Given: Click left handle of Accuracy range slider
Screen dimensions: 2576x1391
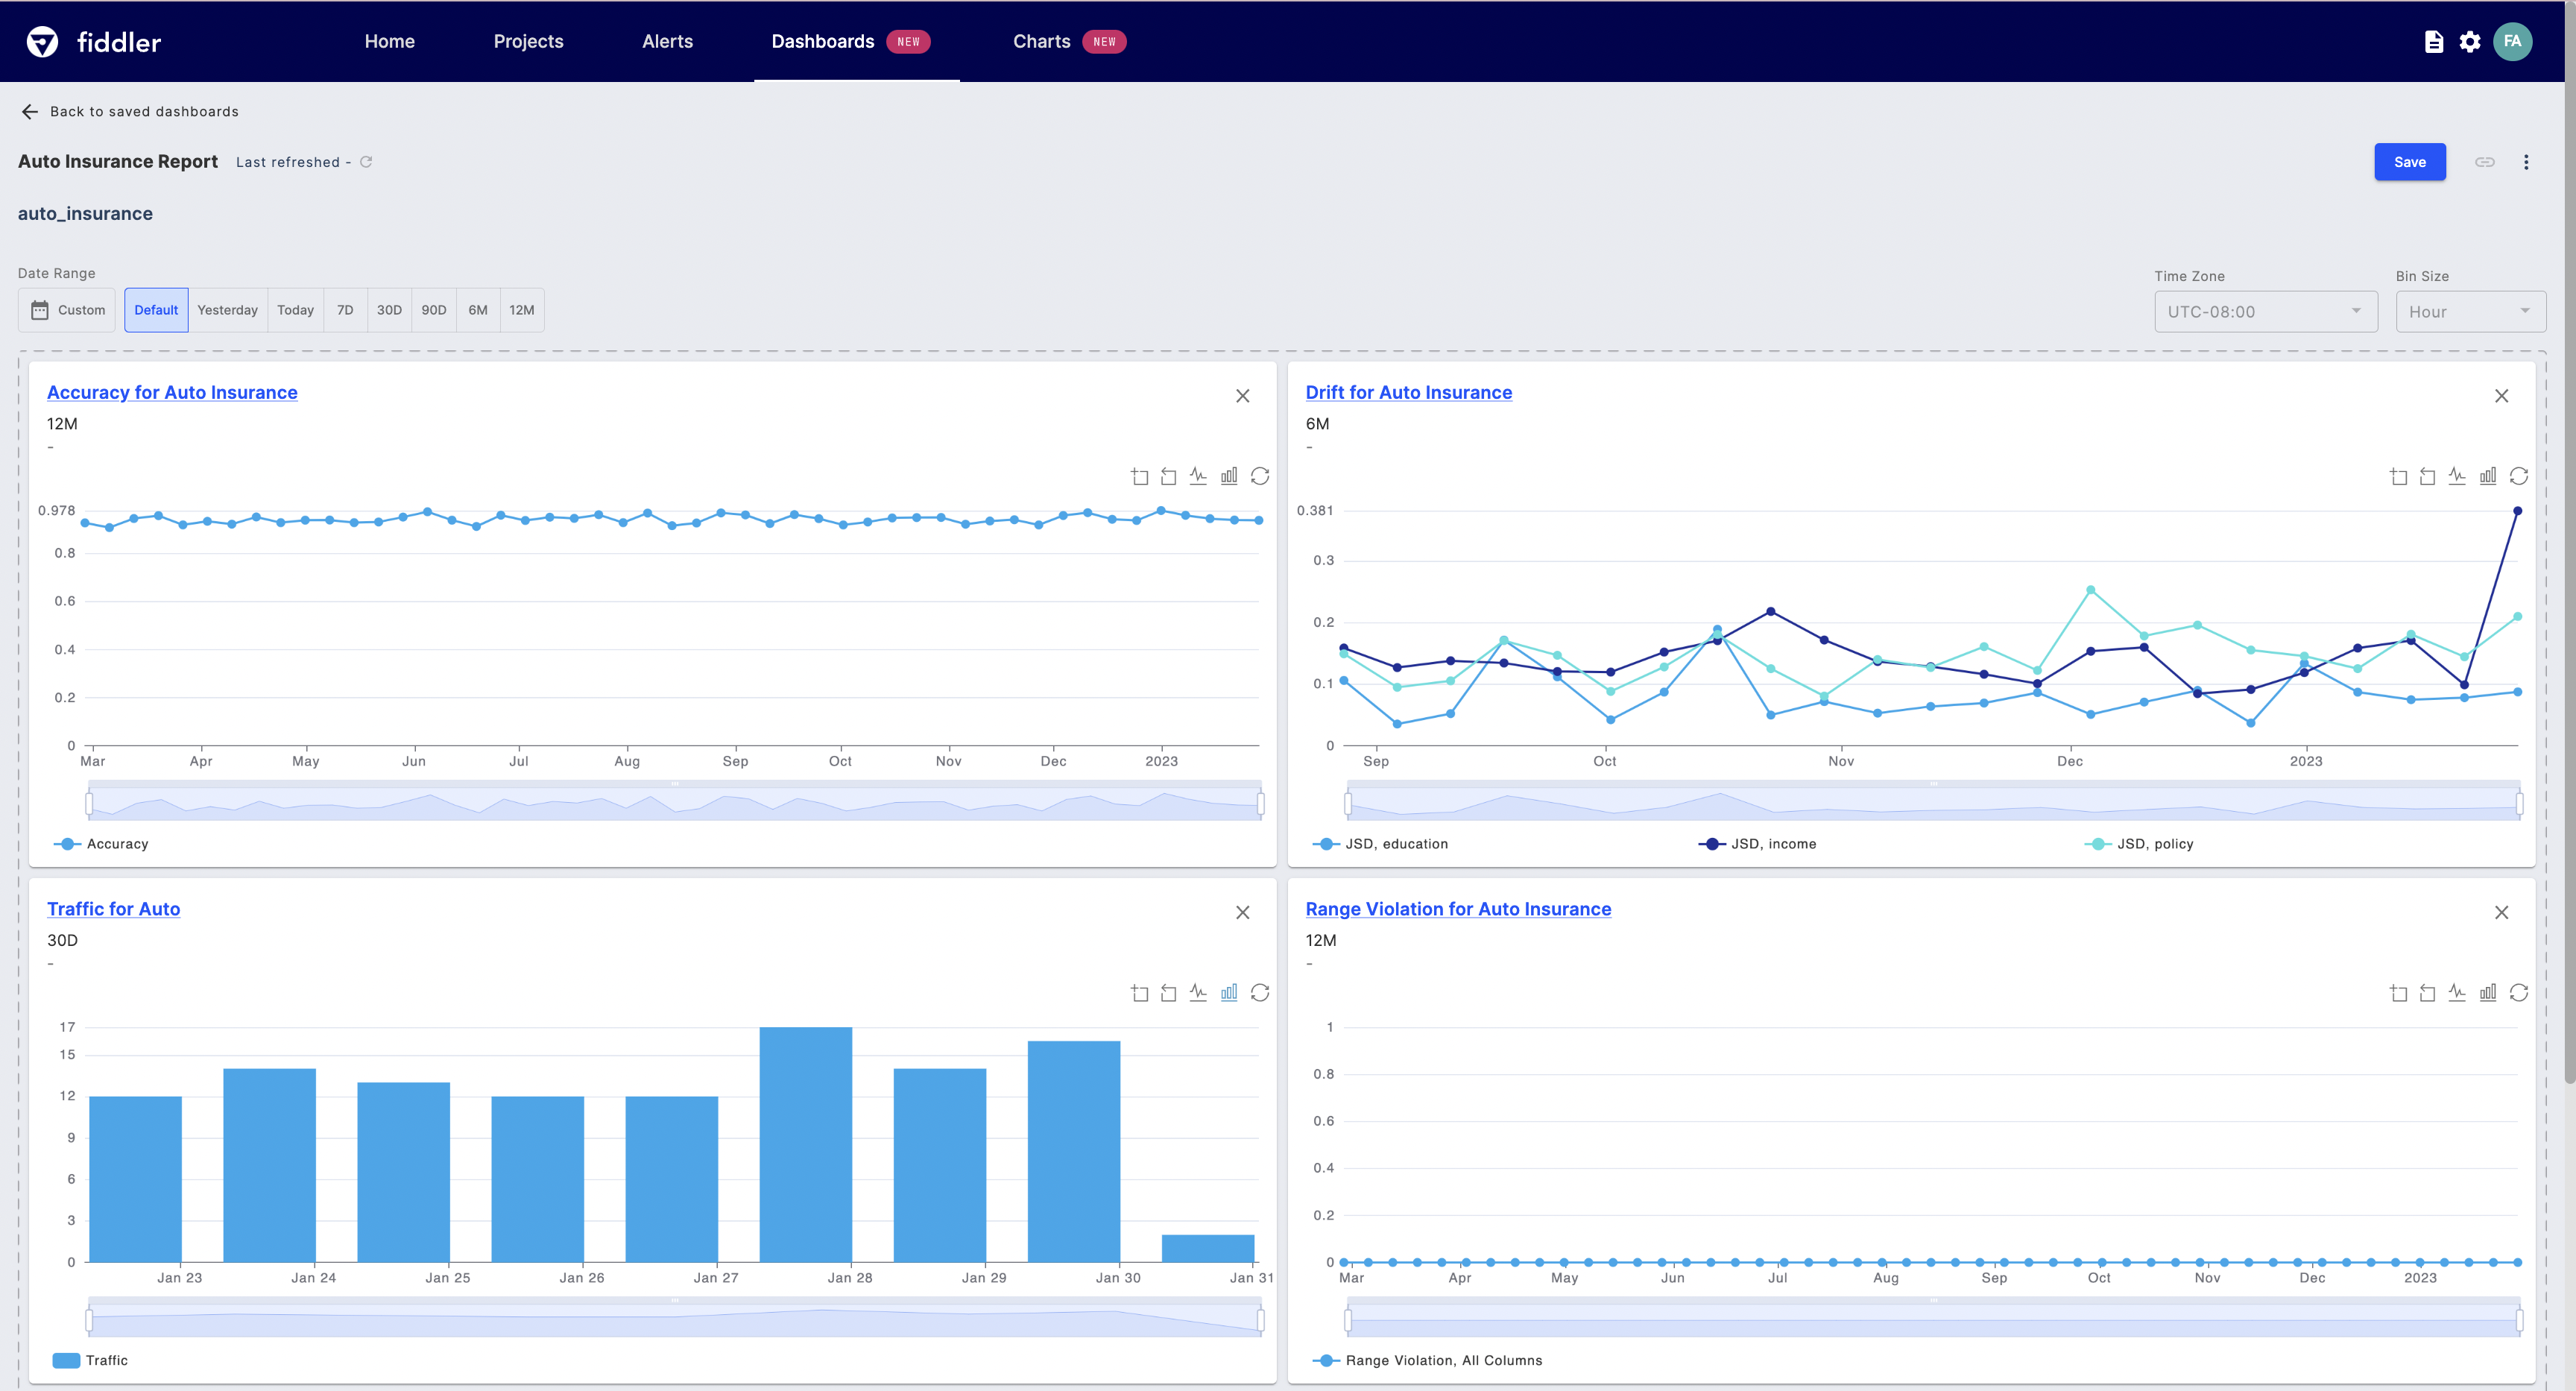Looking at the screenshot, I should pyautogui.click(x=89, y=803).
